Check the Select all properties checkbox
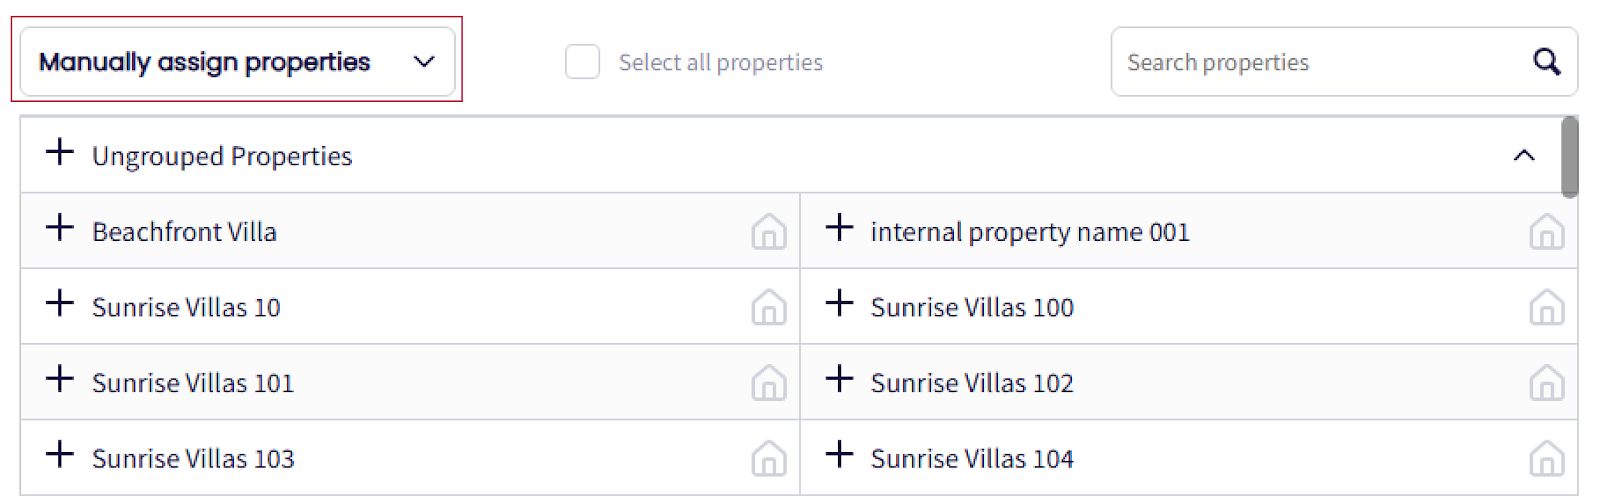 [x=582, y=62]
